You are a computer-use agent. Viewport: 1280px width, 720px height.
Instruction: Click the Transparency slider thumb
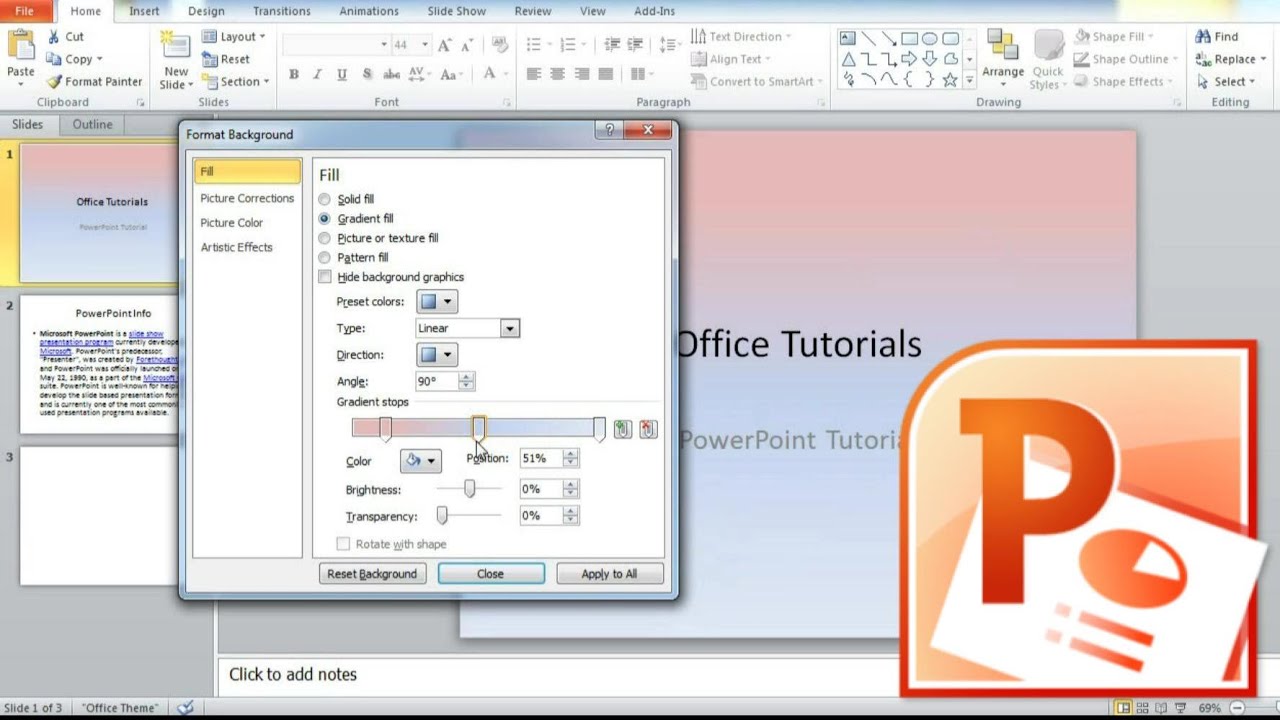coord(442,515)
